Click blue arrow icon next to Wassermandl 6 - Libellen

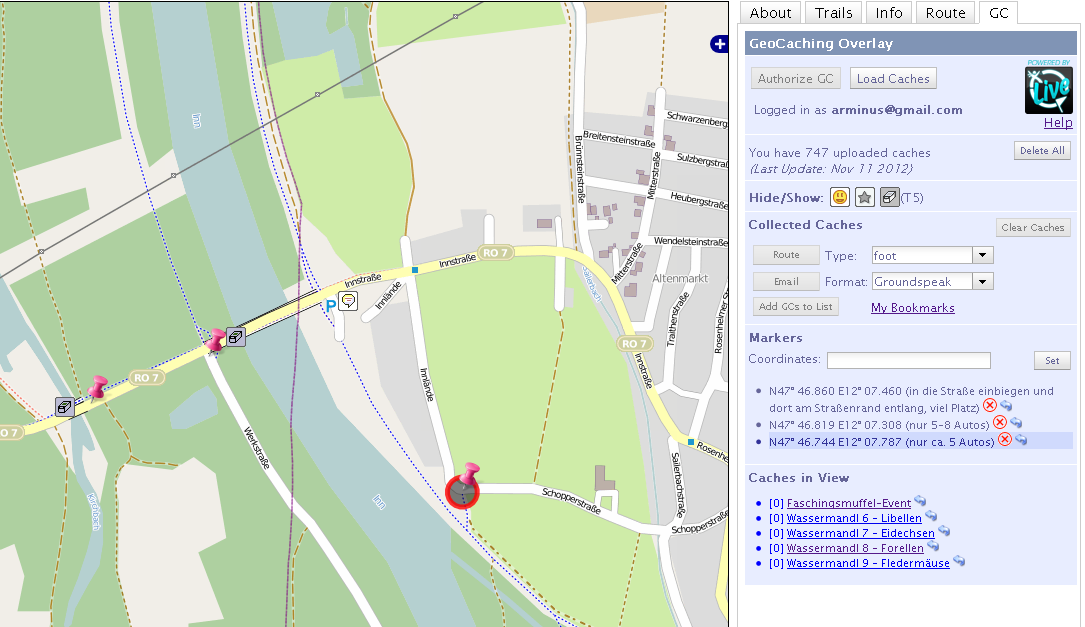point(931,516)
